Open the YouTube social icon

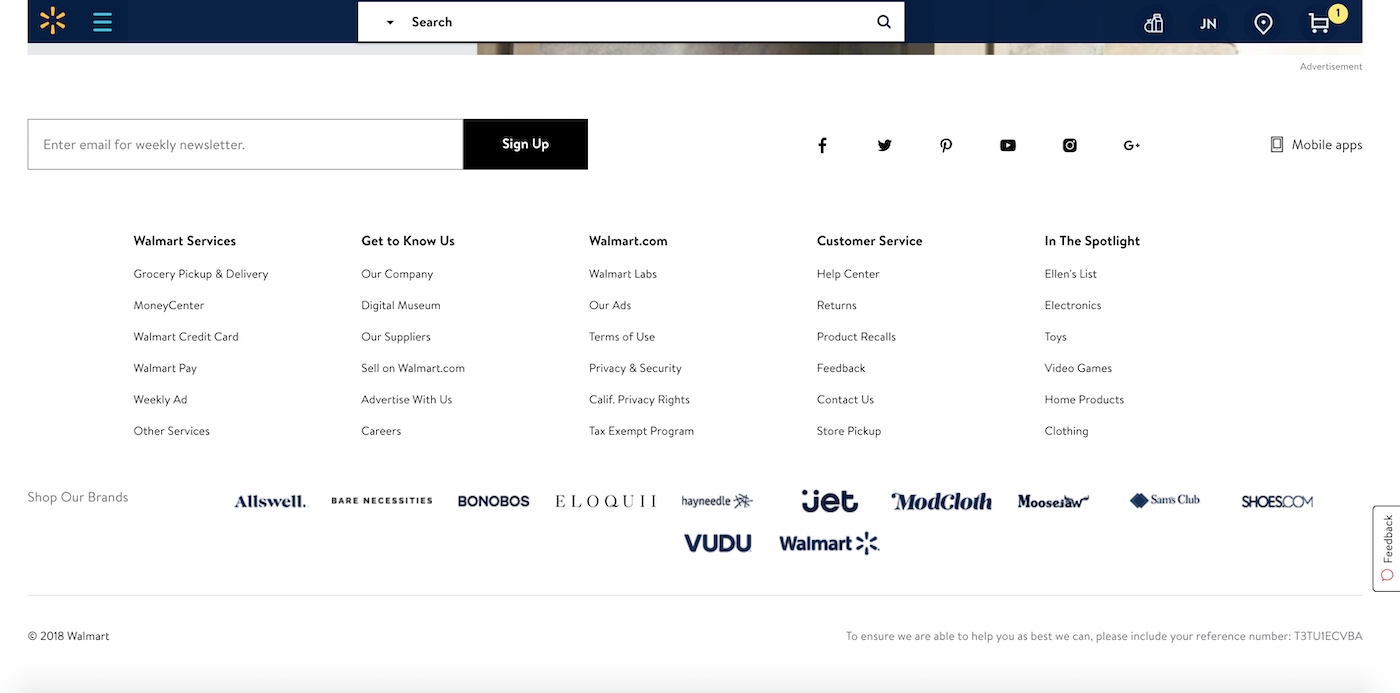coord(1007,145)
